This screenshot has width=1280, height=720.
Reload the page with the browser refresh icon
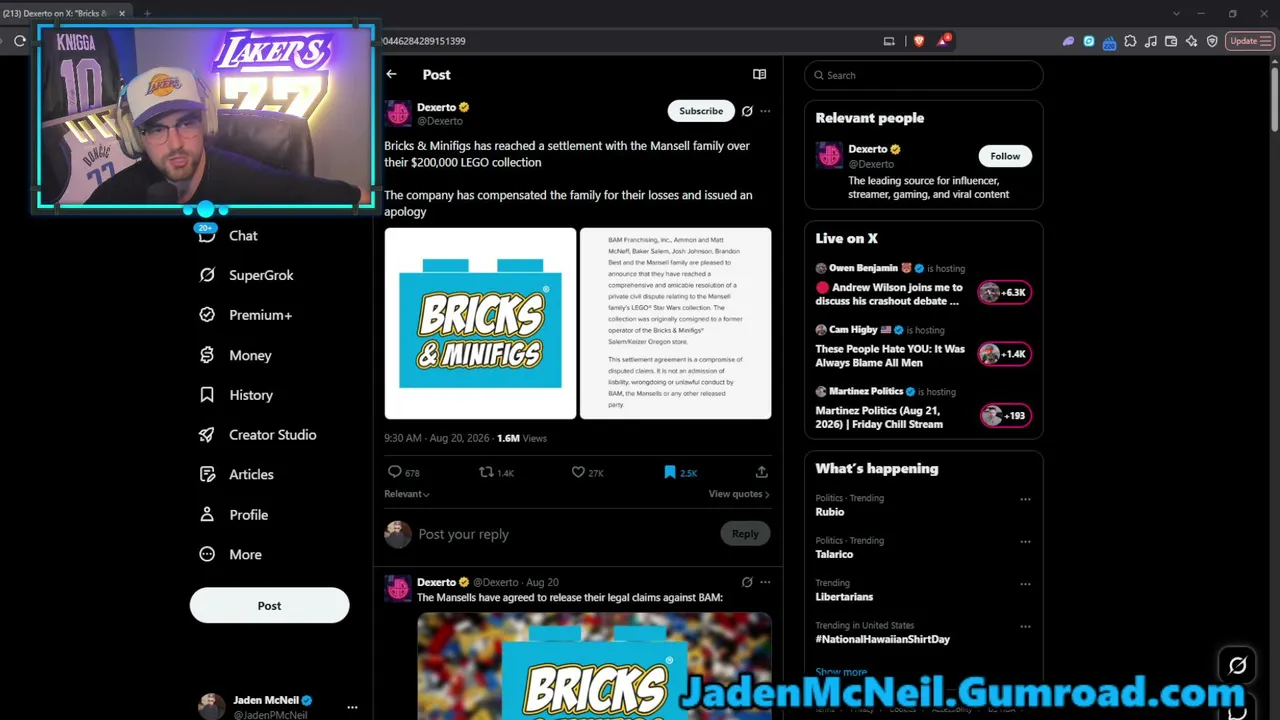coord(20,41)
